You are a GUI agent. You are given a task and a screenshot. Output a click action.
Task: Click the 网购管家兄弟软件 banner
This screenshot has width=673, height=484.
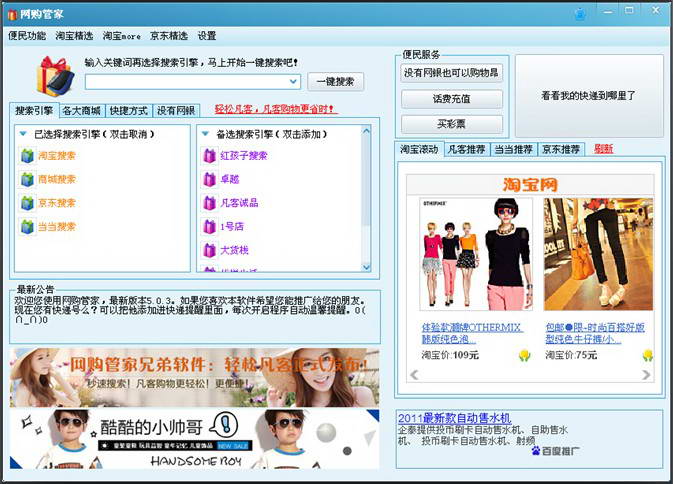(x=194, y=378)
